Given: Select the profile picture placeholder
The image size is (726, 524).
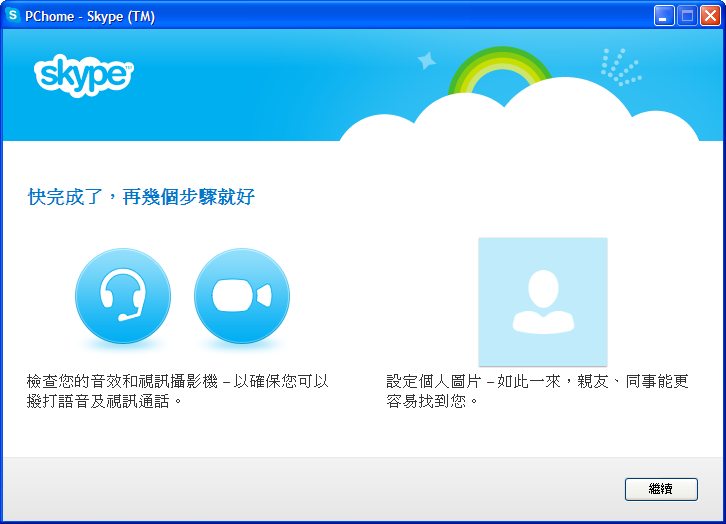Looking at the screenshot, I should pos(543,302).
